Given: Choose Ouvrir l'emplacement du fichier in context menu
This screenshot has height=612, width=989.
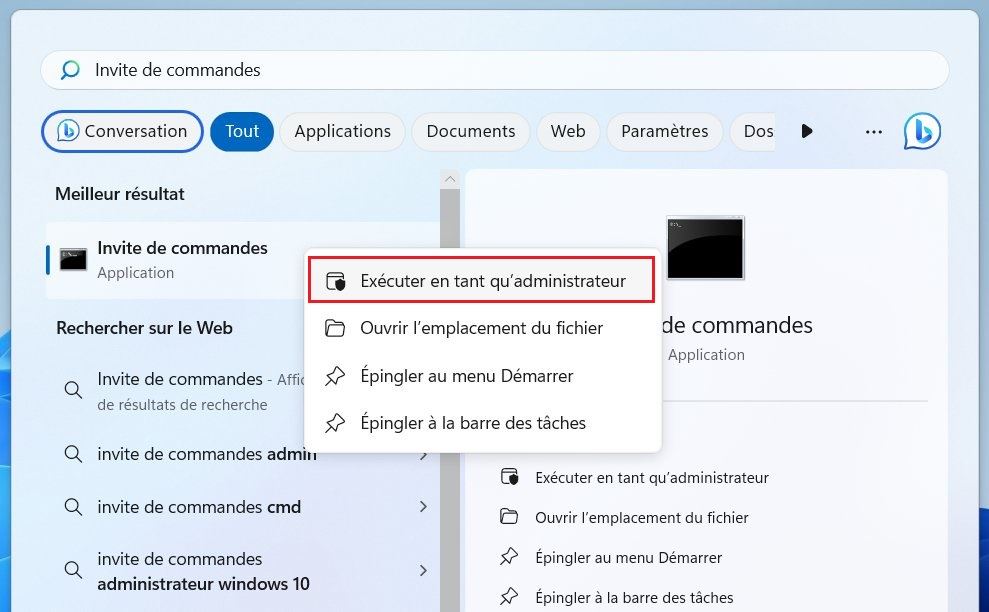Looking at the screenshot, I should coord(481,328).
